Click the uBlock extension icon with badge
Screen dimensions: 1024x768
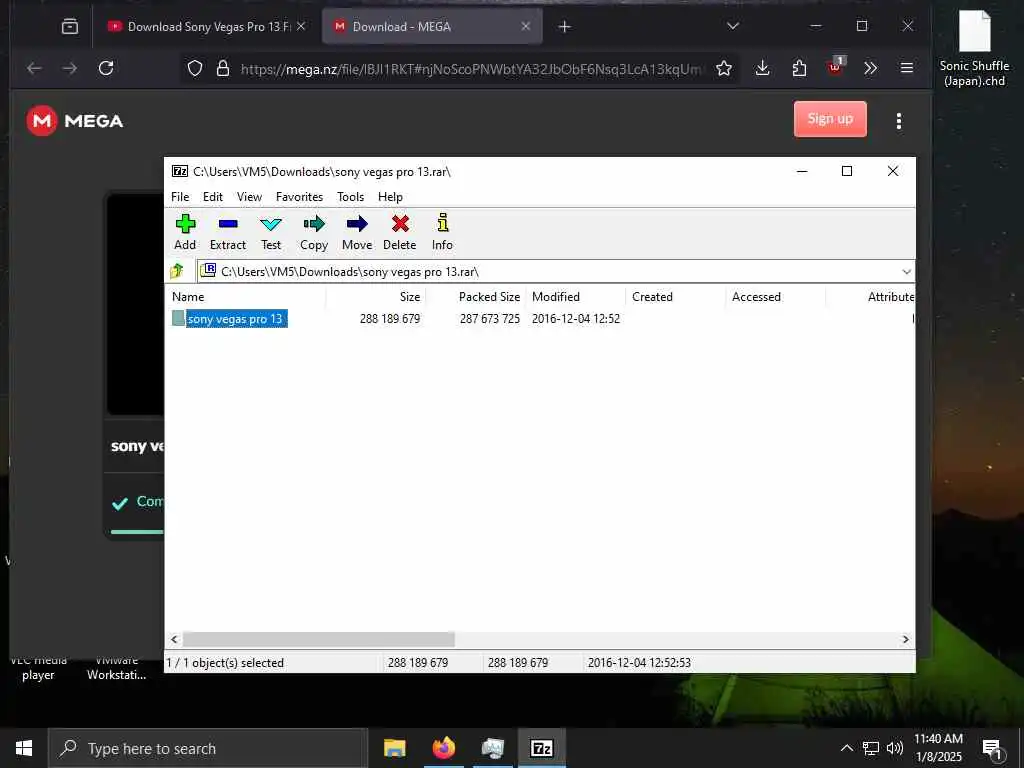pyautogui.click(x=835, y=67)
